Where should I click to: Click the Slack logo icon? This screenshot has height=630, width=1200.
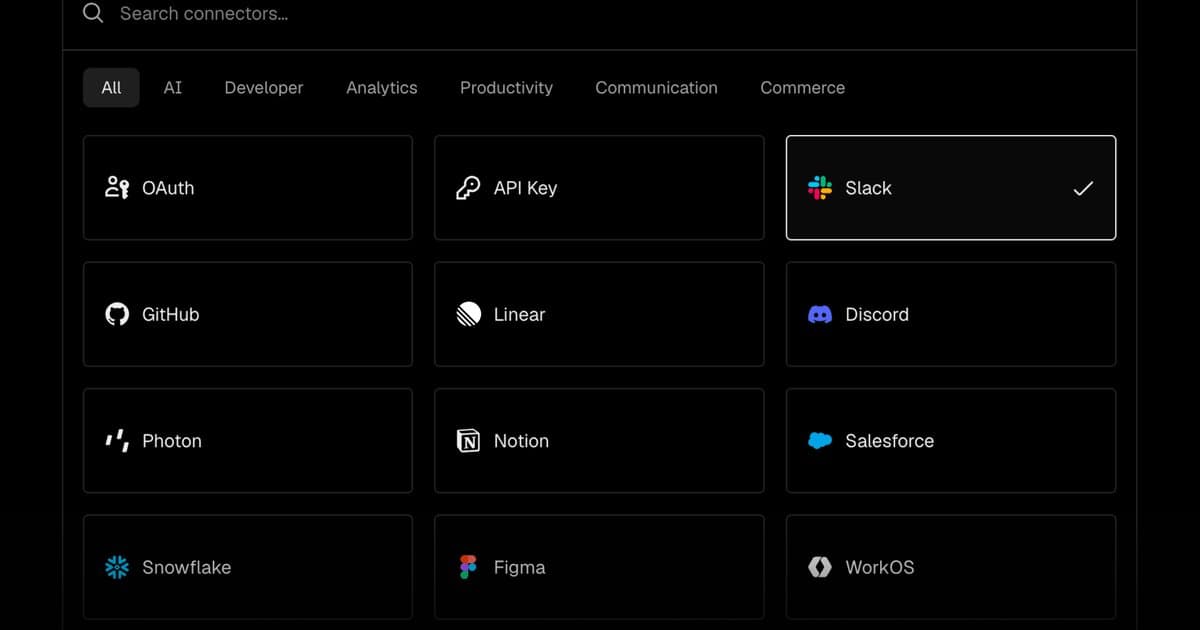[820, 188]
